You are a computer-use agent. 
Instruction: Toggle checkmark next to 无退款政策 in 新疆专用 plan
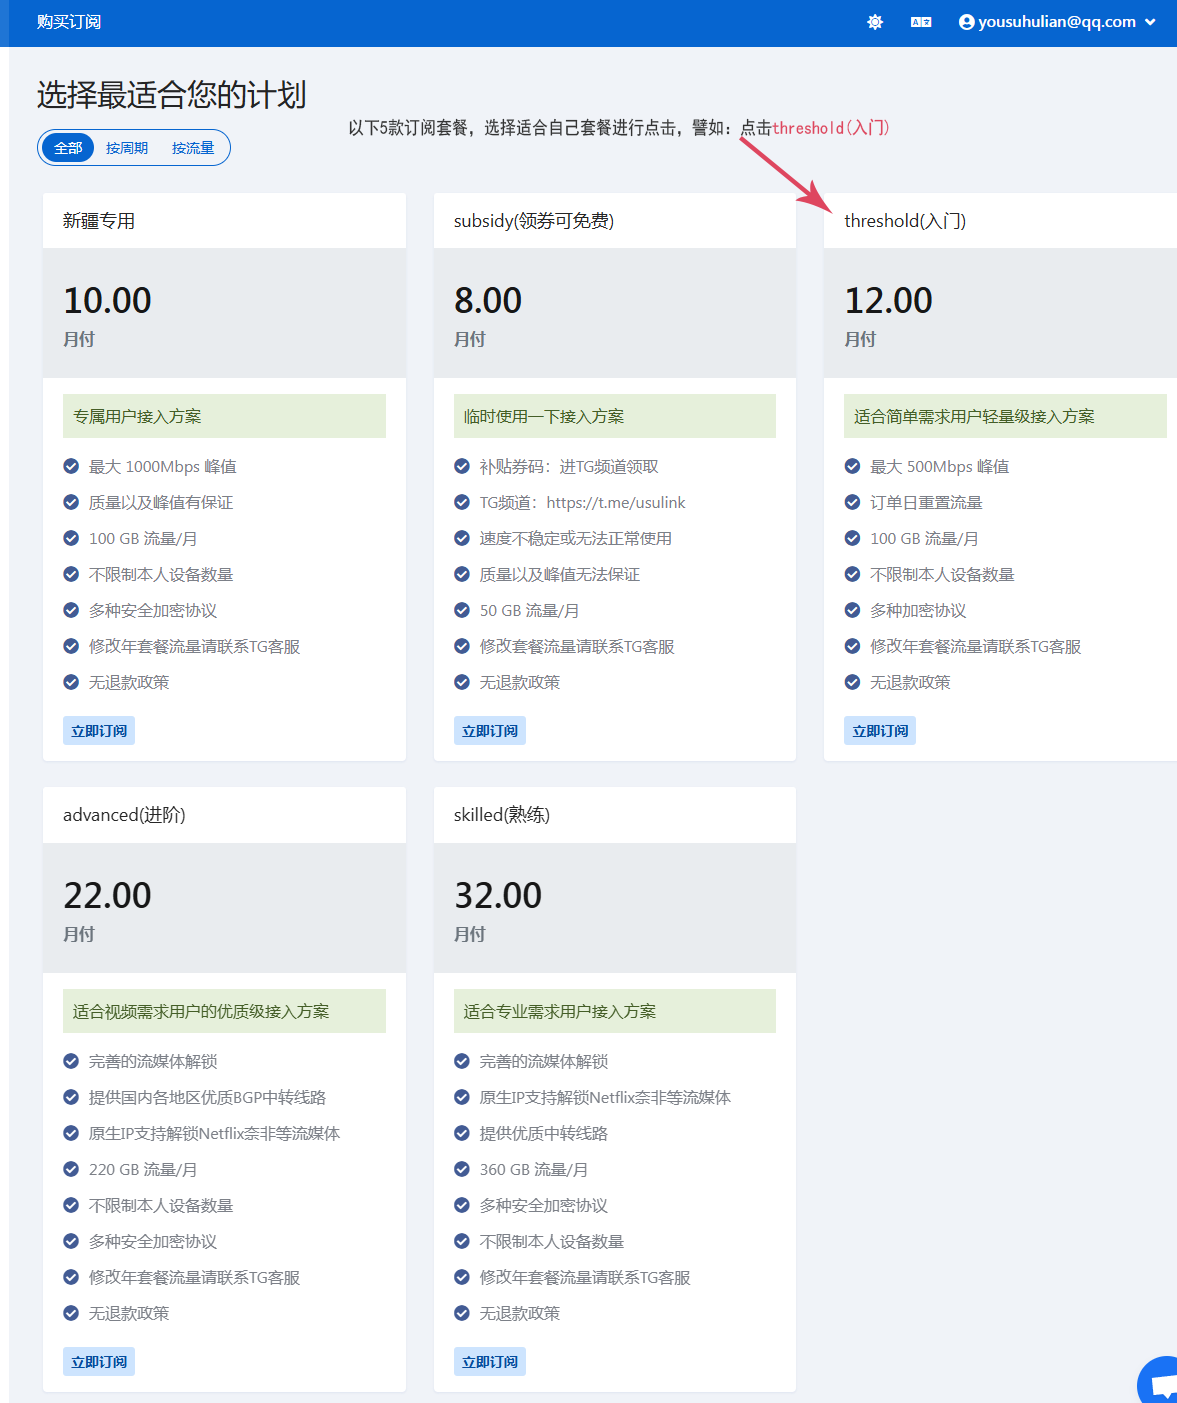coord(70,682)
